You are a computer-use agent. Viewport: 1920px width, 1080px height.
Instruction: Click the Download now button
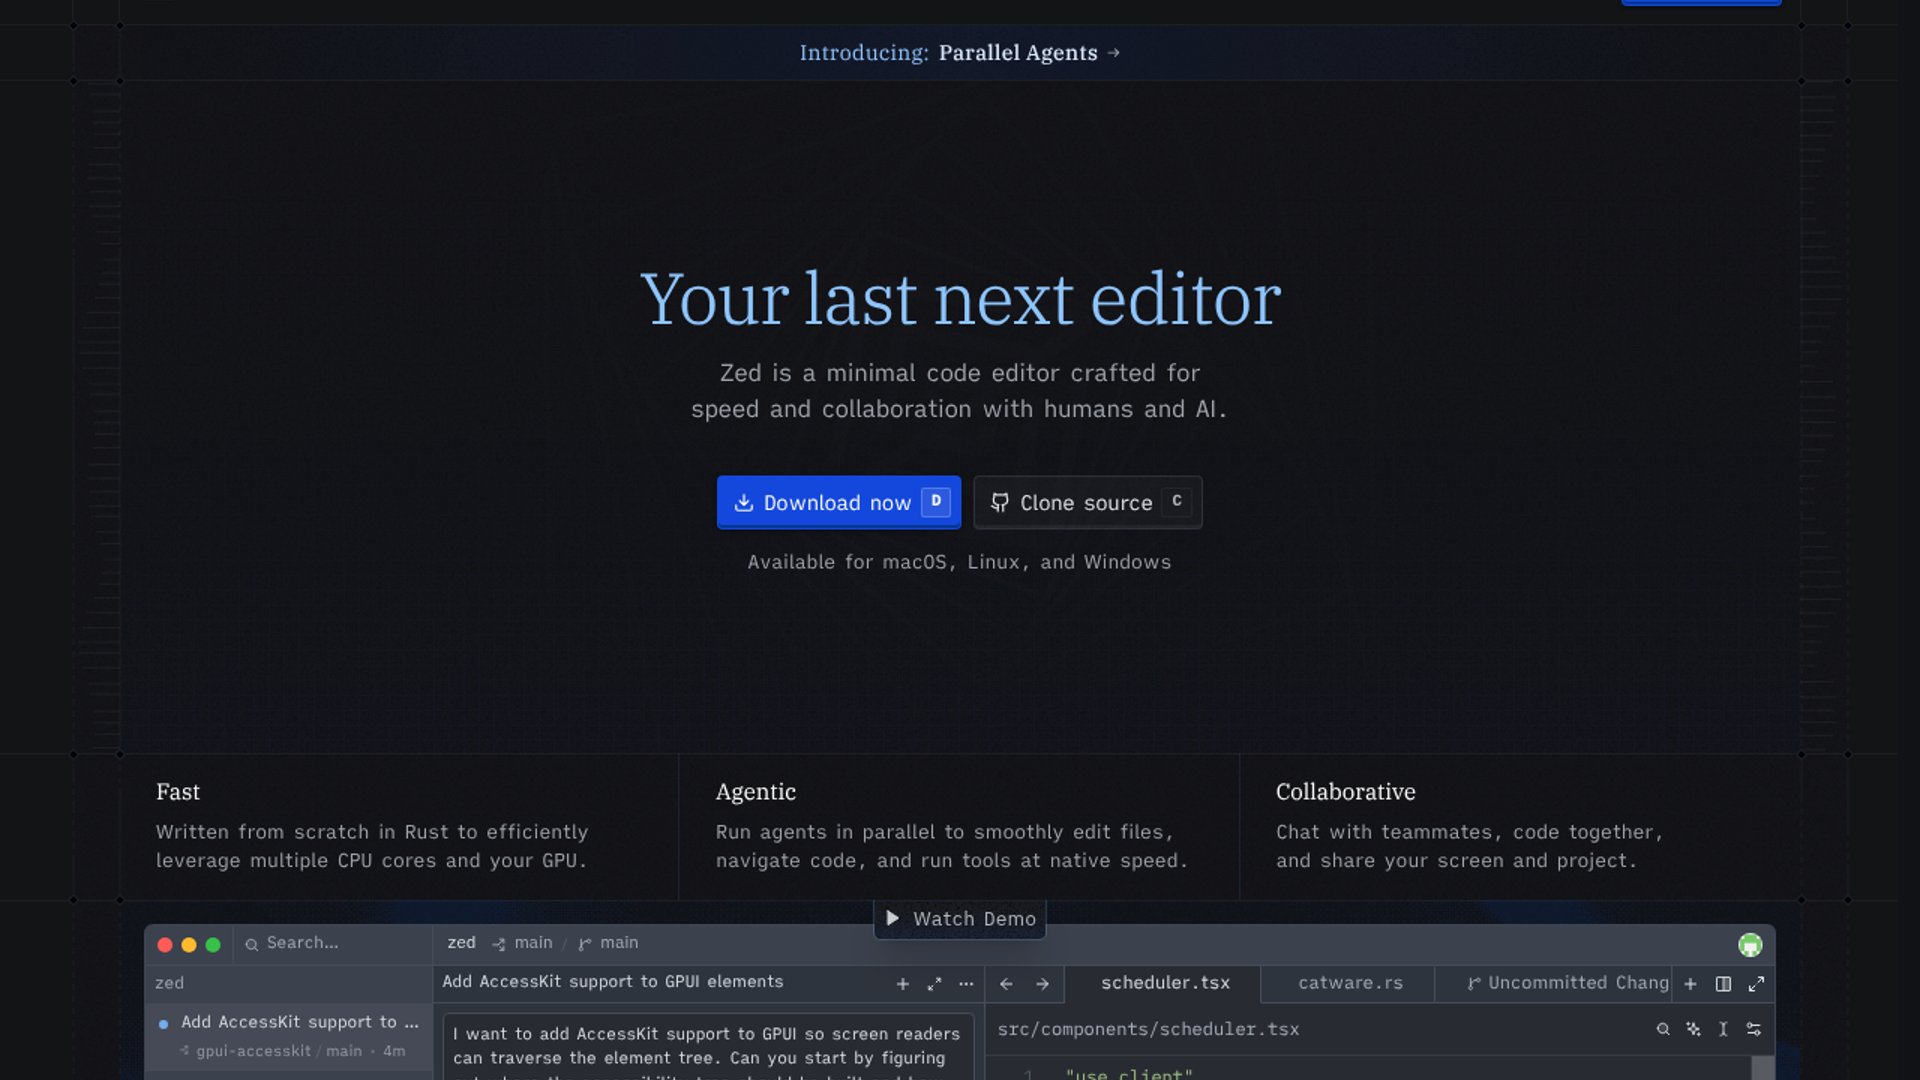[x=838, y=502]
